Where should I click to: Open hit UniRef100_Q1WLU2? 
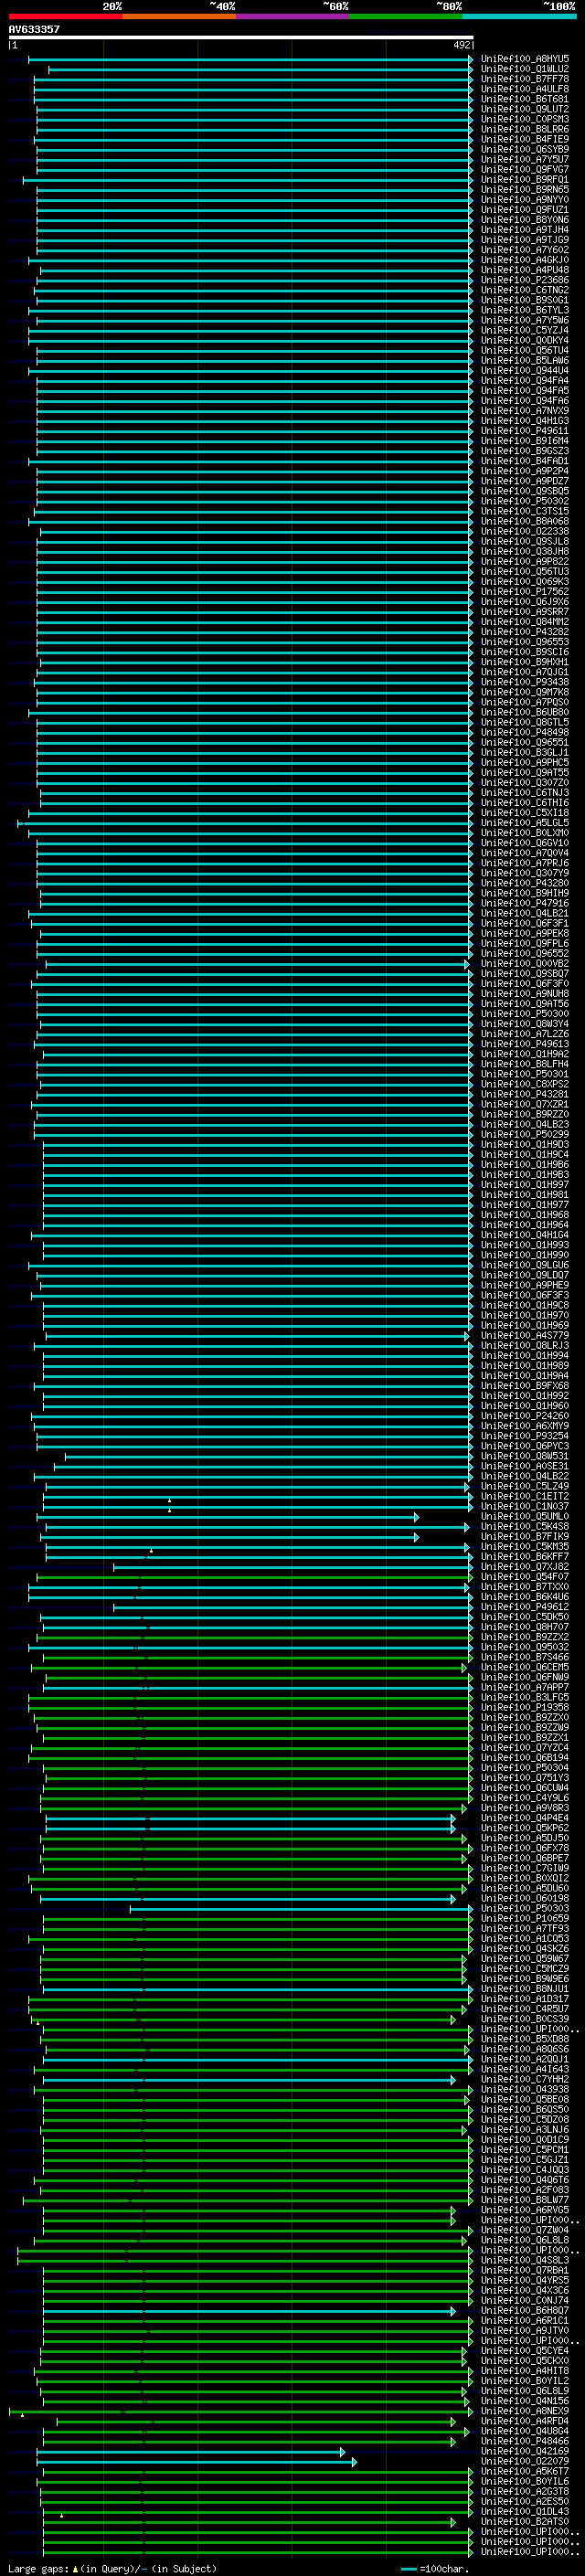coord(525,69)
